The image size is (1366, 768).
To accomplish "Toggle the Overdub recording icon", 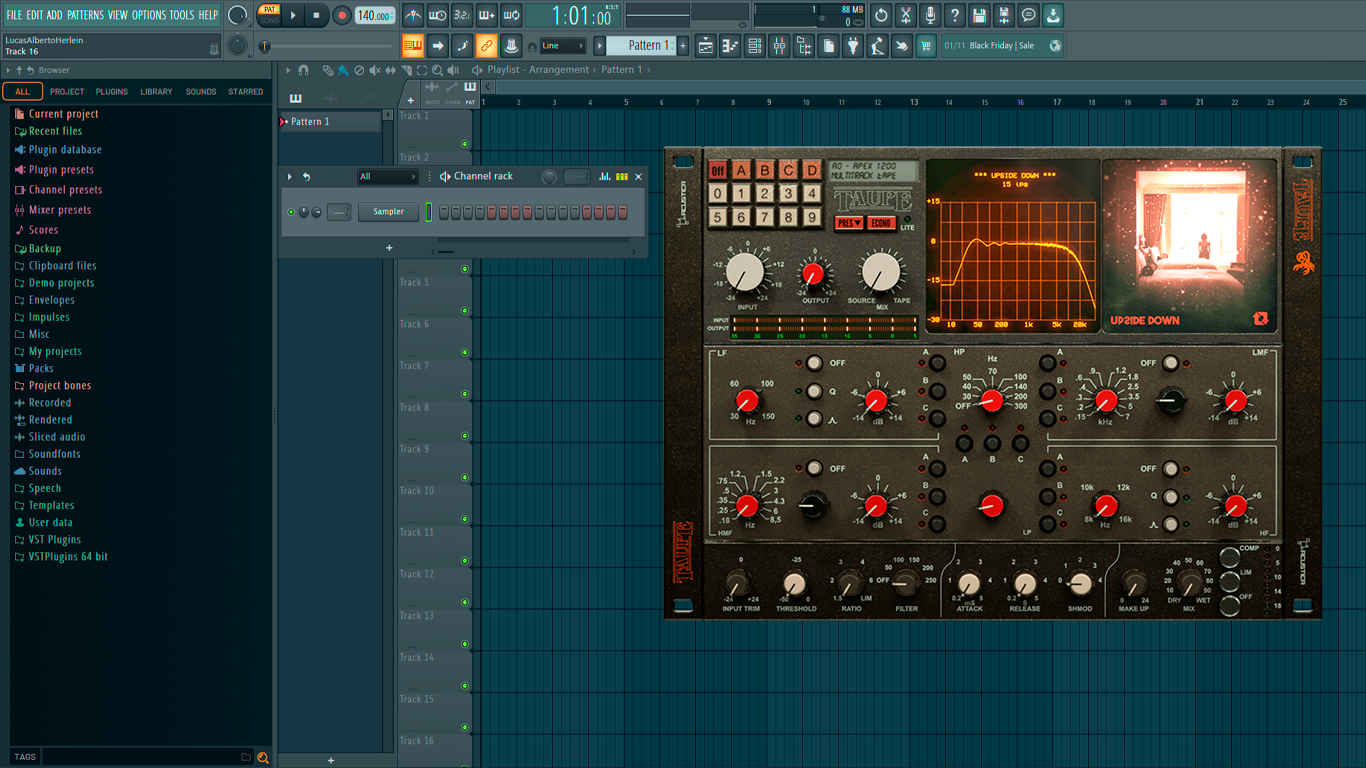I will (x=486, y=15).
